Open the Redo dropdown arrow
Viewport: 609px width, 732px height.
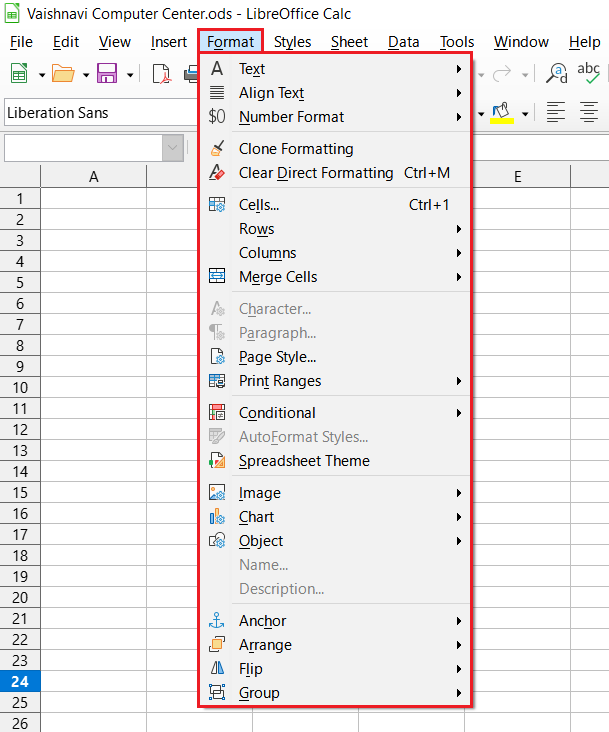point(525,75)
